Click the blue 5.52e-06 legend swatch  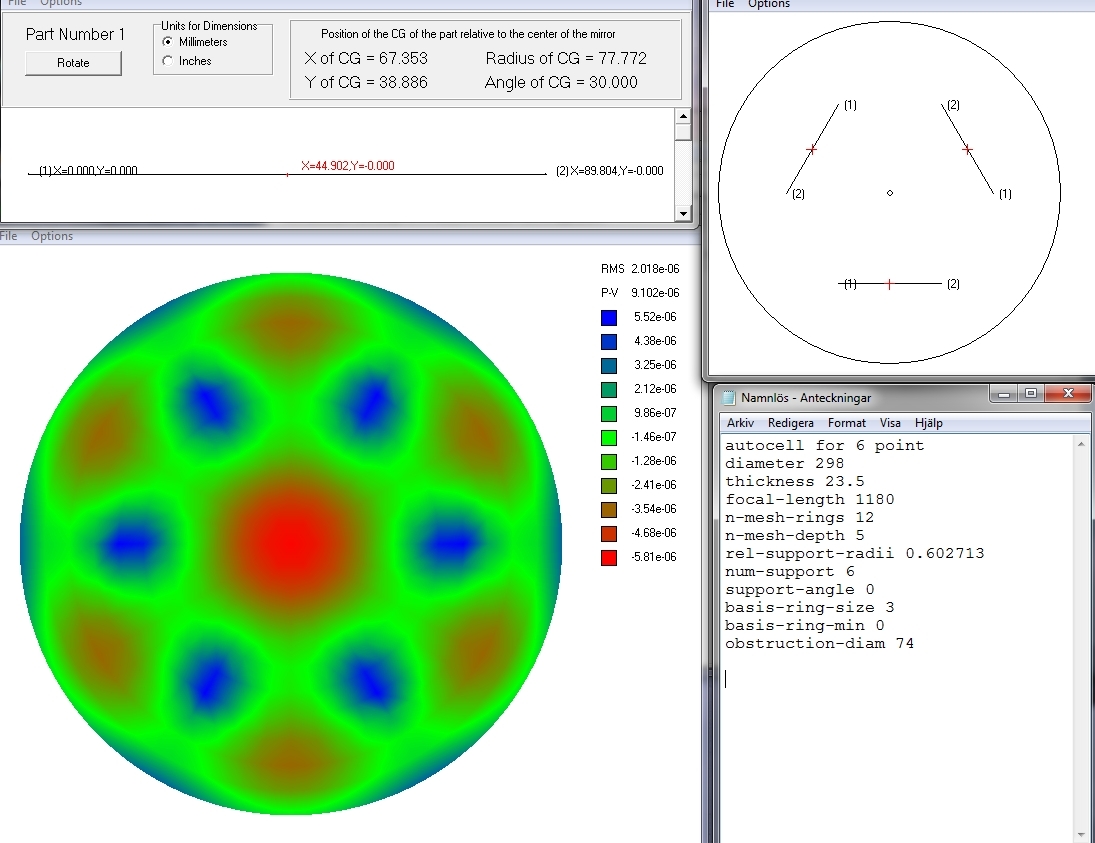(609, 317)
